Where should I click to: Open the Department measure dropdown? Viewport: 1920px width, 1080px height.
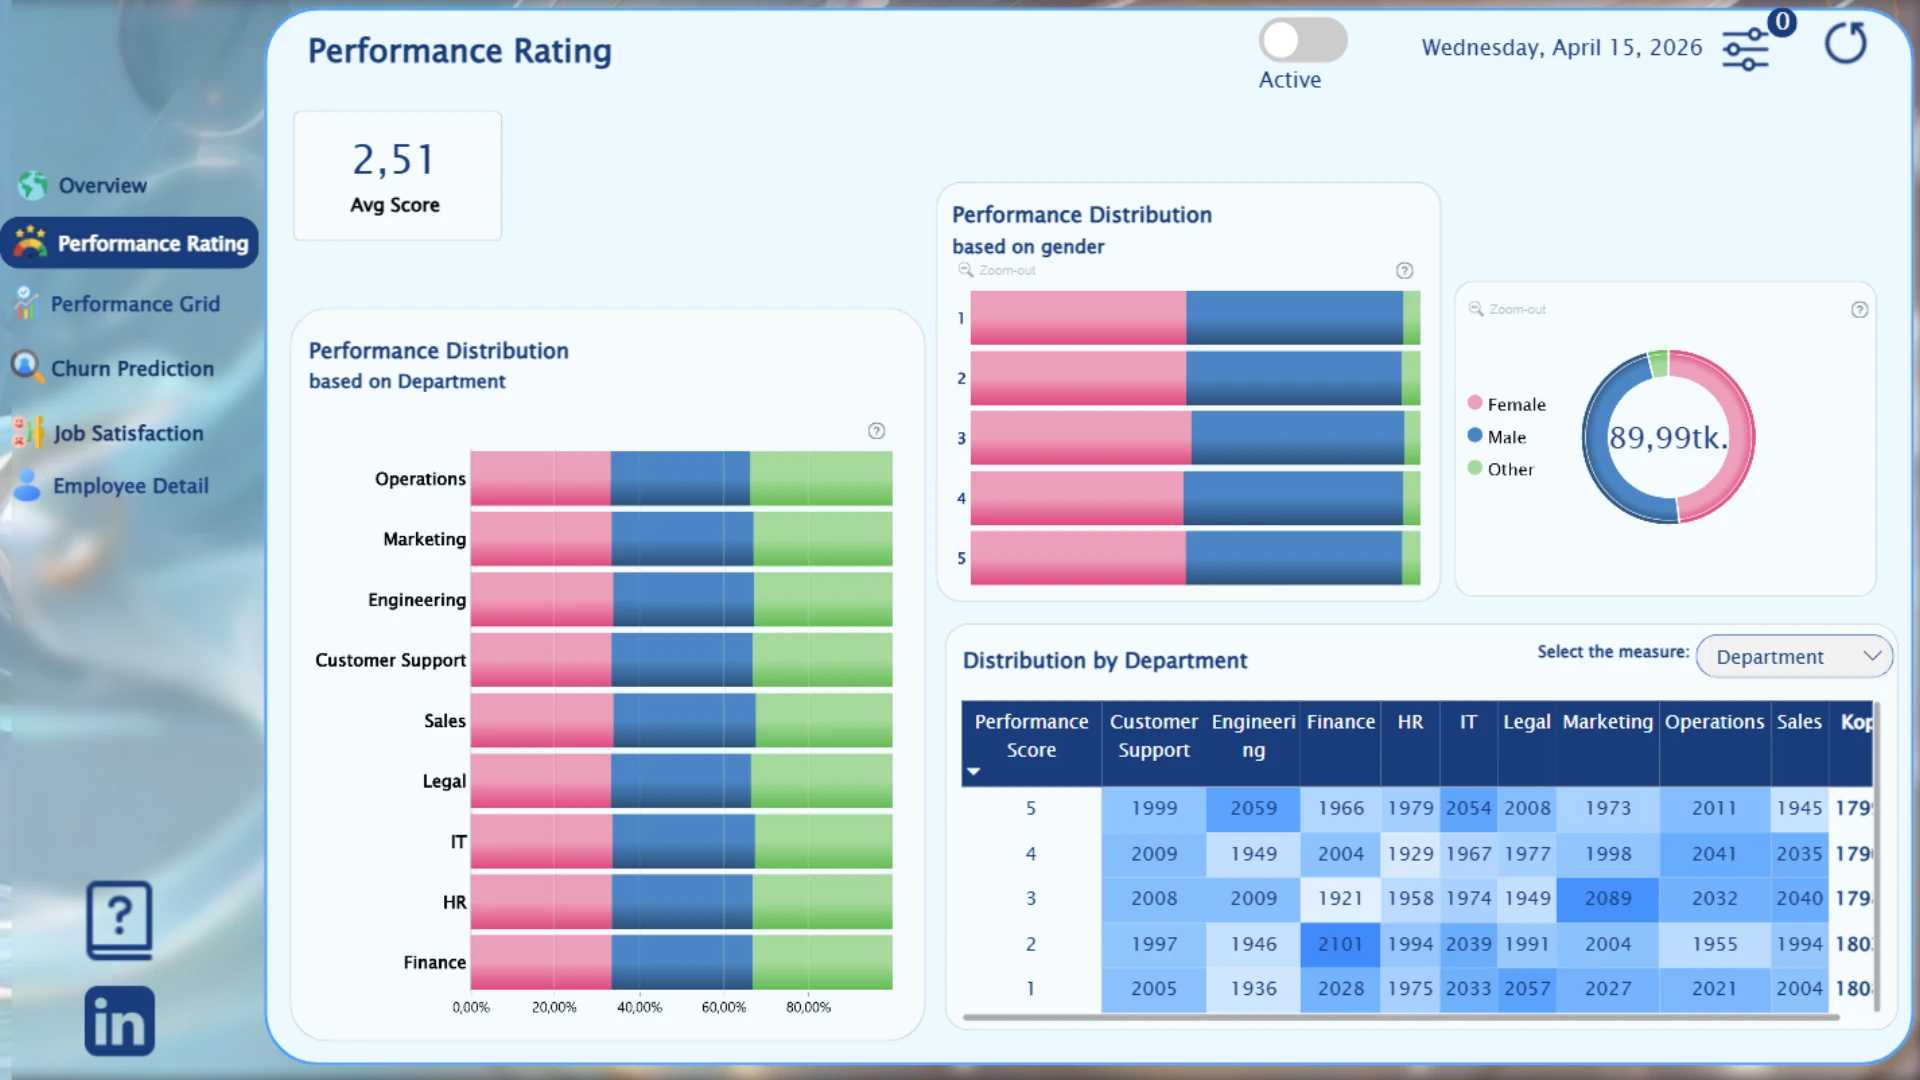1794,657
